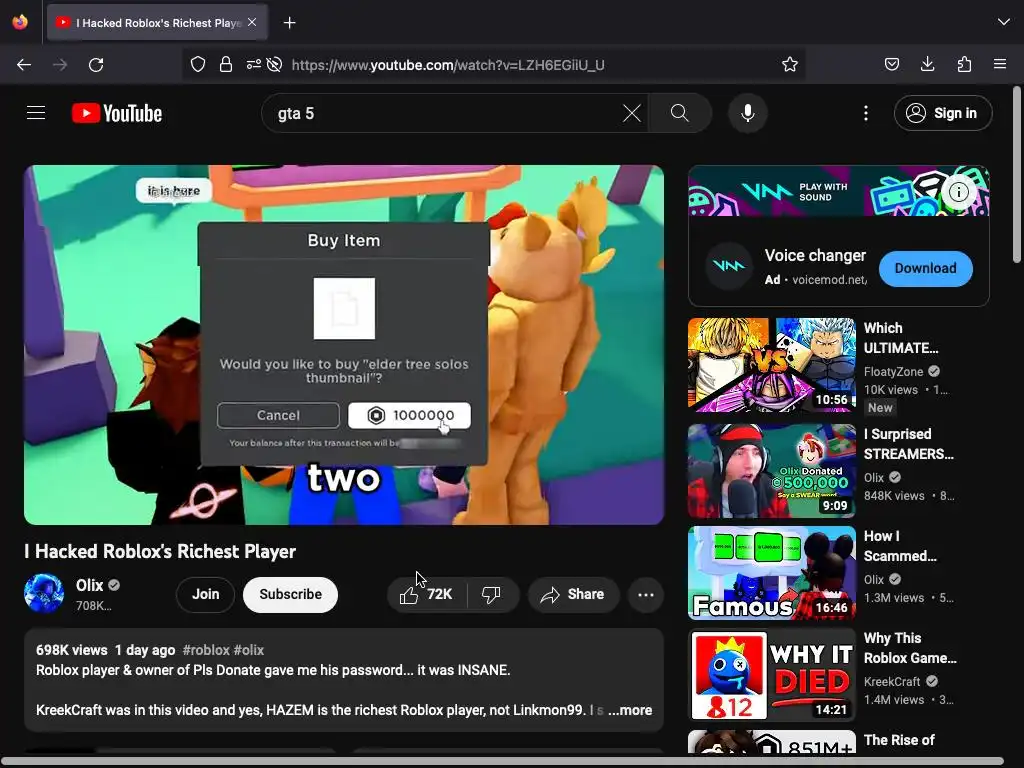Viewport: 1024px width, 768px height.
Task: Click the '708K...' subscriber count text
Action: tap(93, 605)
